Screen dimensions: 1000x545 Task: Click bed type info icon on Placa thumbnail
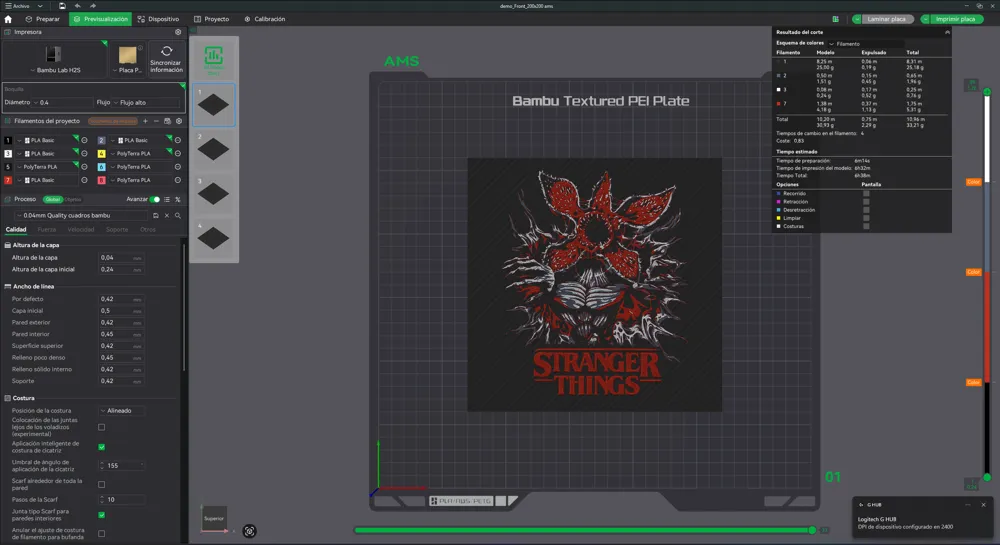point(140,48)
